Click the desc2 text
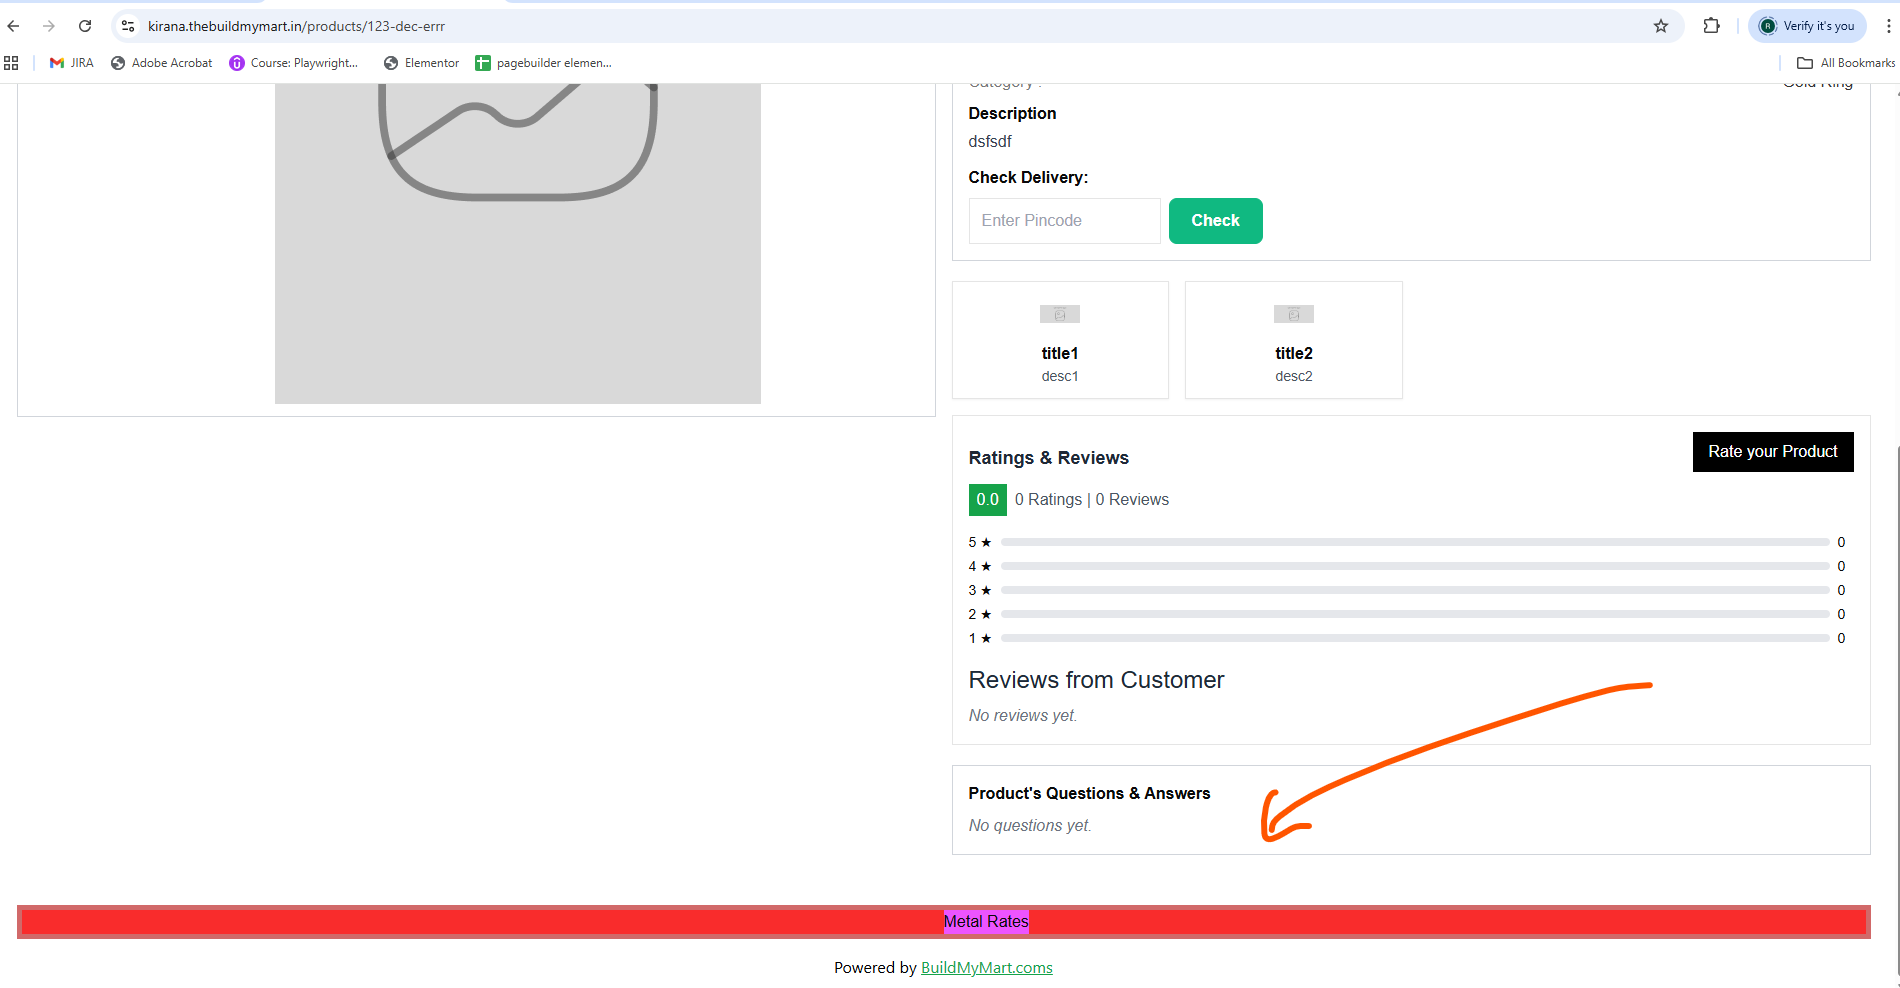Viewport: 1900px width, 988px height. click(1293, 377)
